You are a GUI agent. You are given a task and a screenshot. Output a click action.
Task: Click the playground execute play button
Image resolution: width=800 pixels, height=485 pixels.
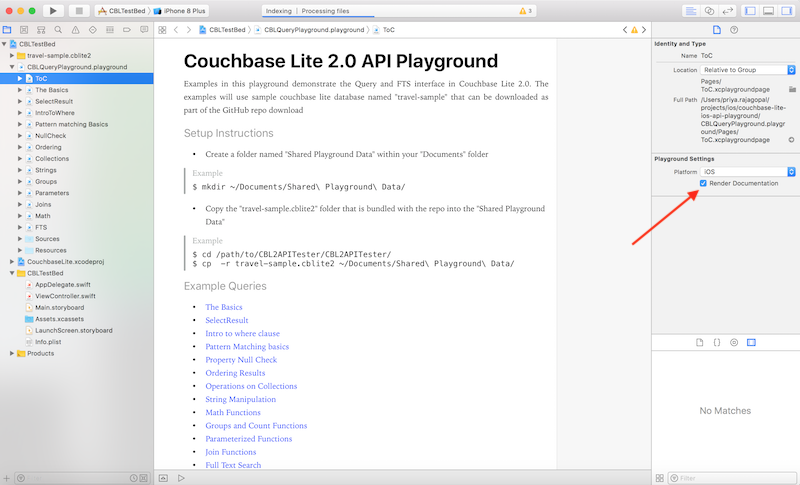[x=181, y=478]
